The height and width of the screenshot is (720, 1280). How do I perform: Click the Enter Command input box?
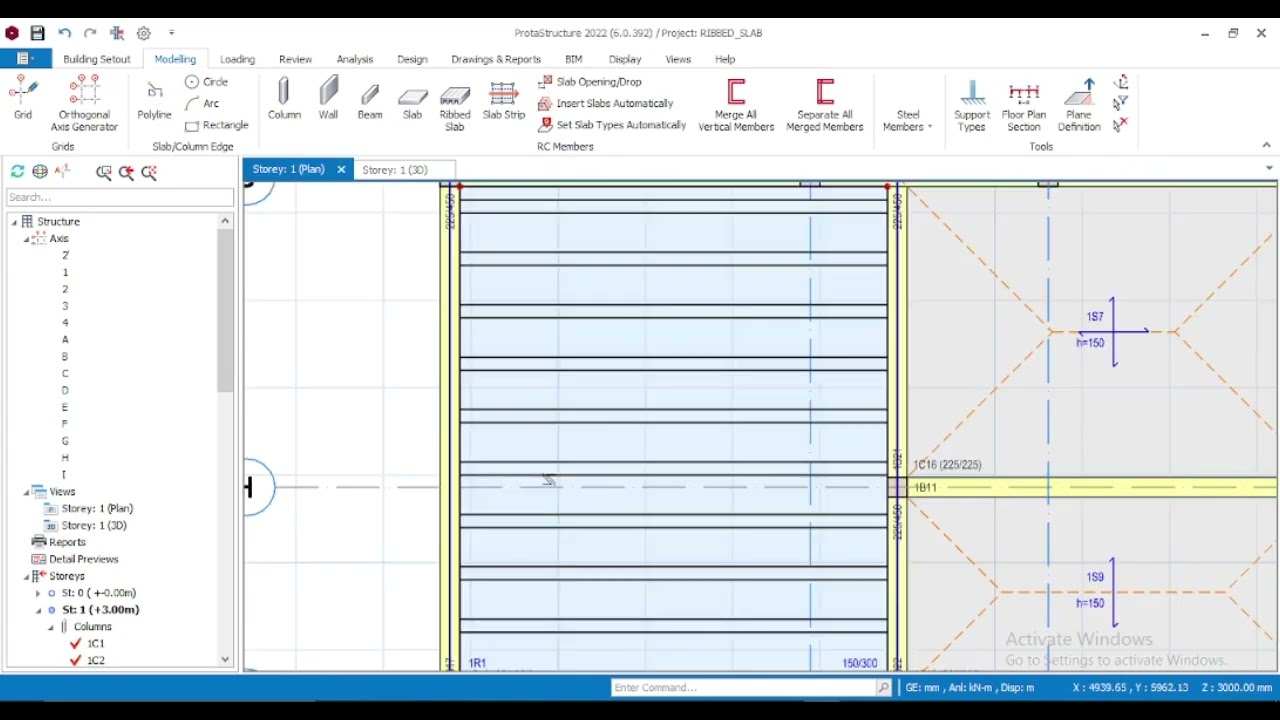click(x=744, y=688)
